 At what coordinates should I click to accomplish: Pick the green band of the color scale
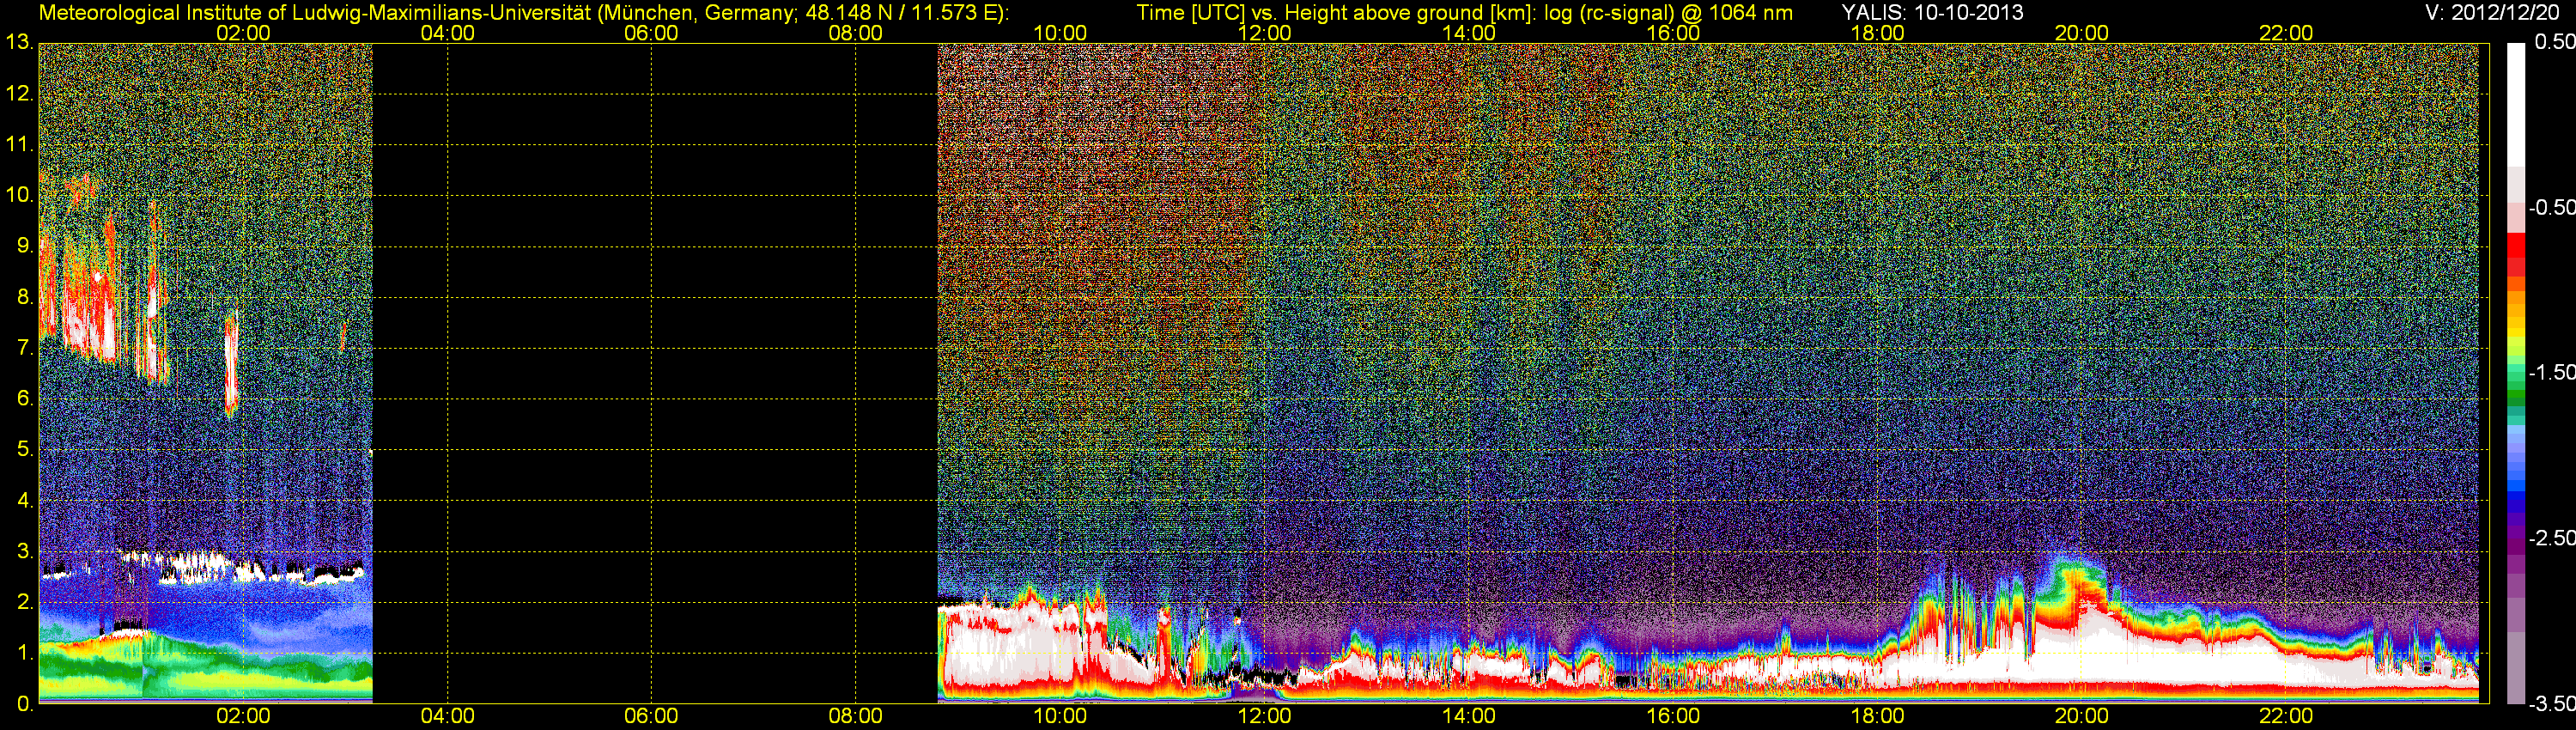[2516, 394]
